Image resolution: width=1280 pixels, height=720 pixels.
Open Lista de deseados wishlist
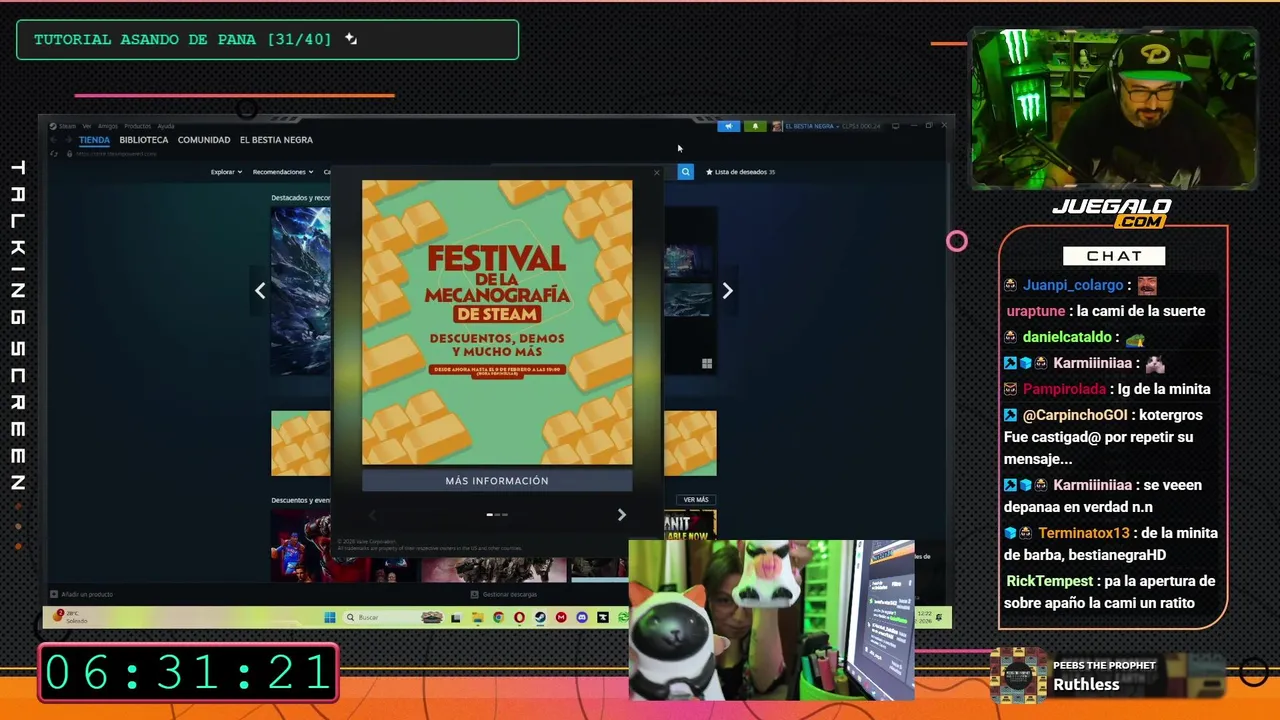coord(740,172)
